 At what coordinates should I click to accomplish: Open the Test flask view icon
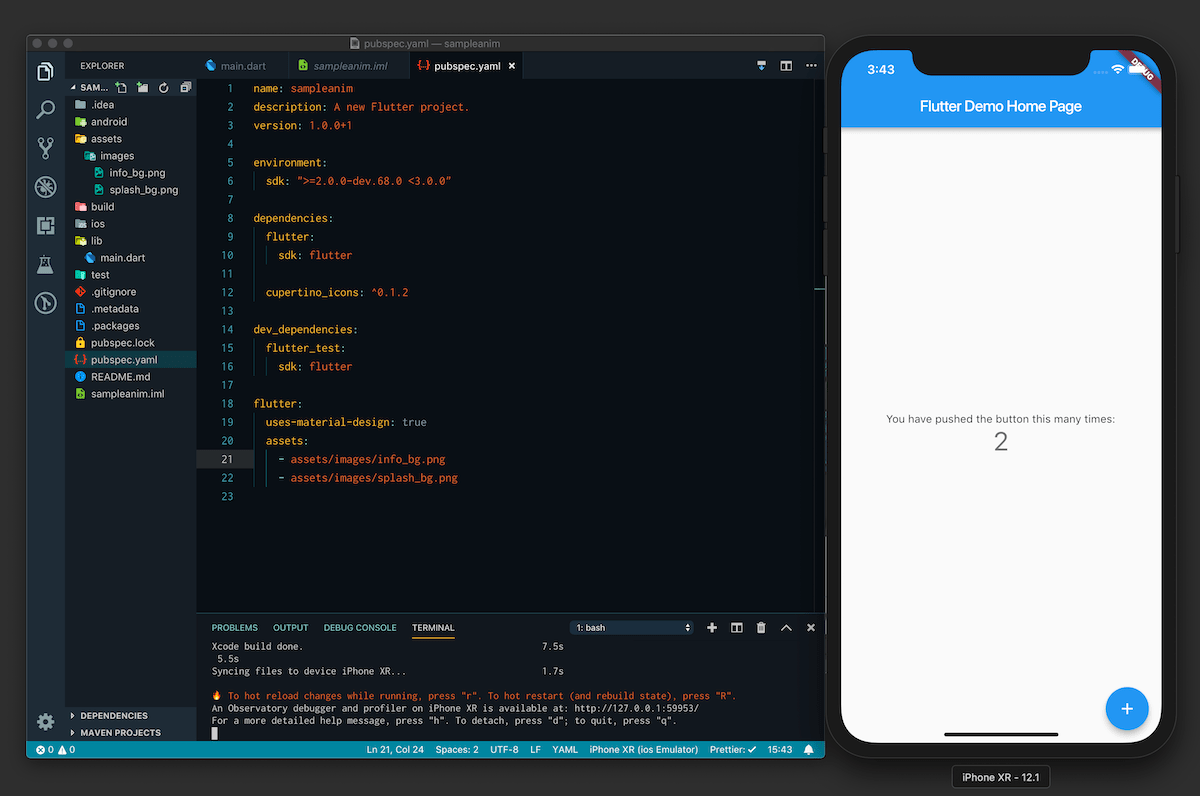coord(45,264)
